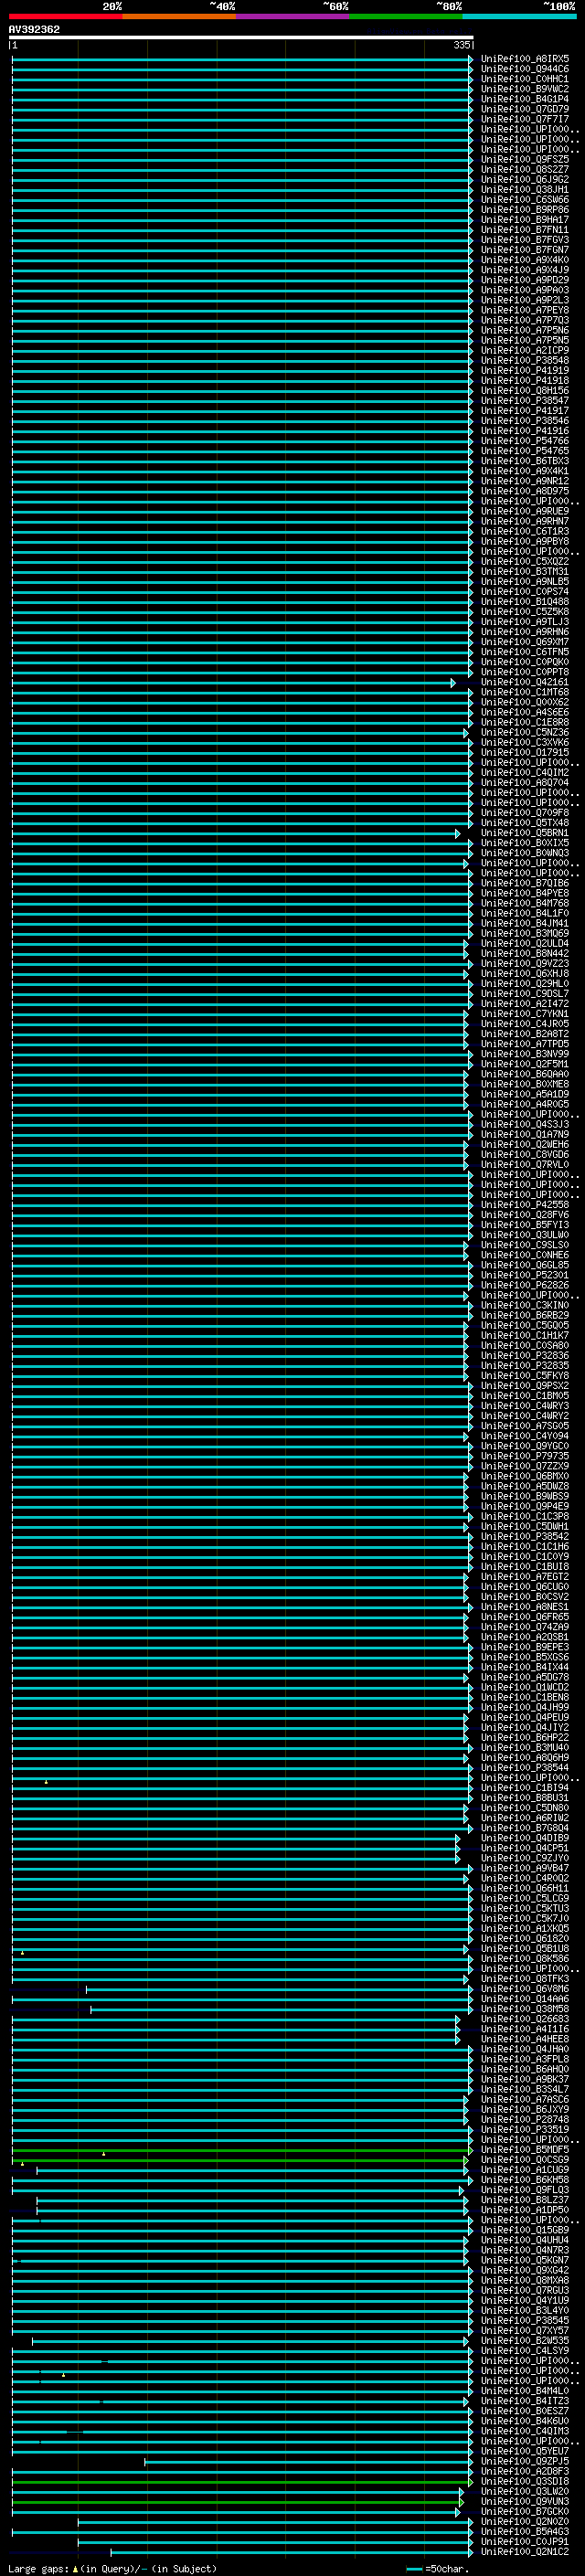Click label UniRef100_B9RP86

(525, 210)
